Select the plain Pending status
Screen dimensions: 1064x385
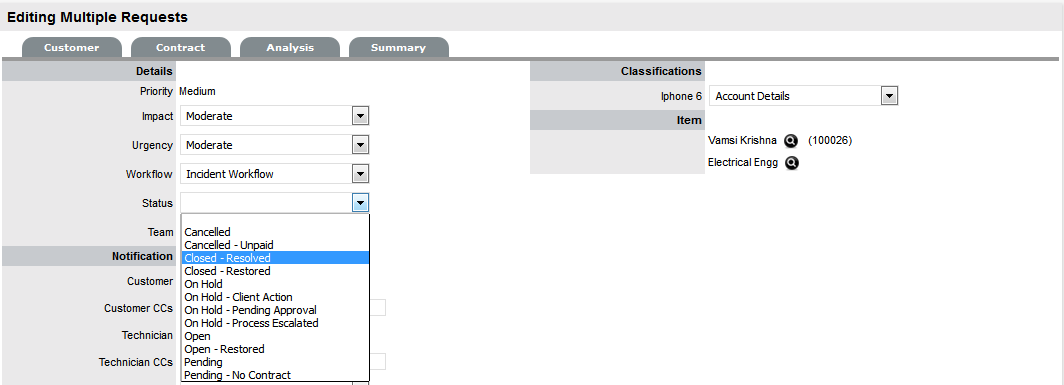click(275, 363)
